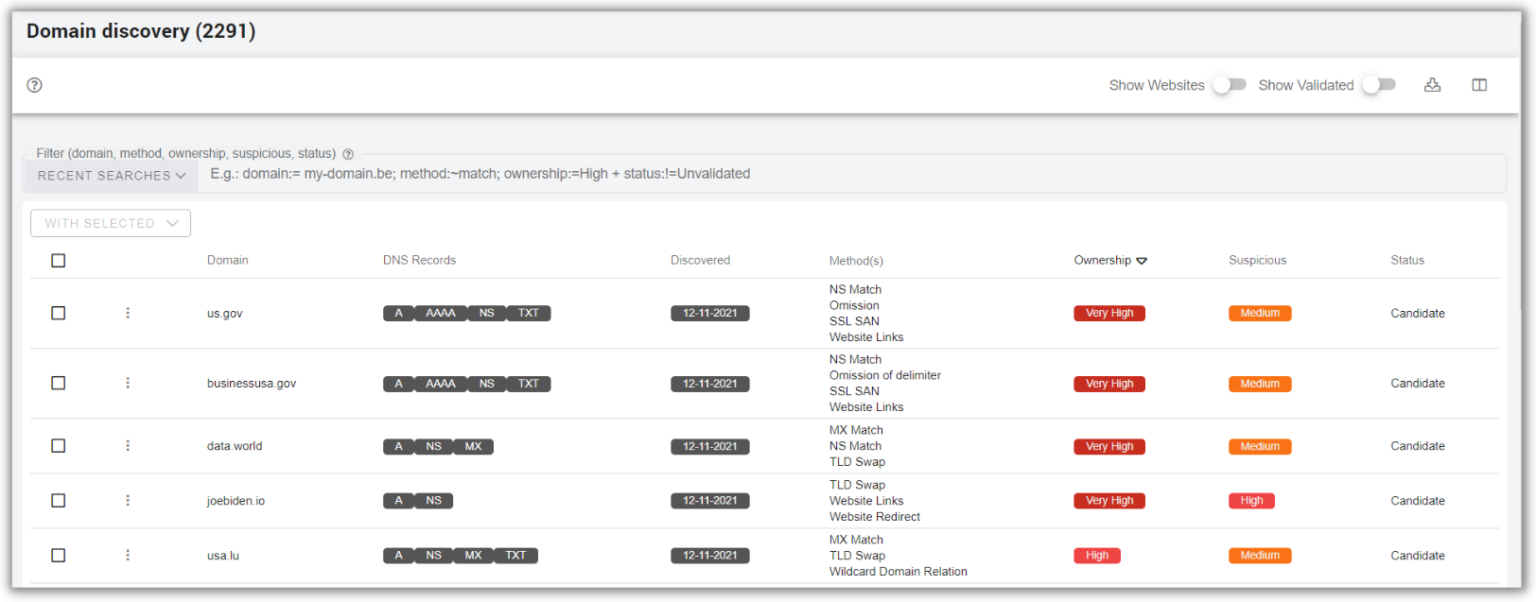Click the joebiden.io domain name

[236, 500]
